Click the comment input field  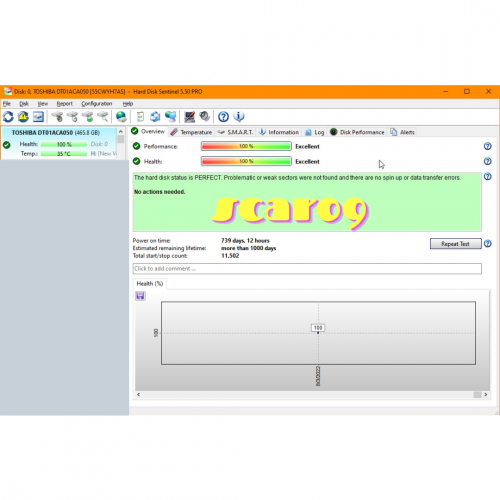(x=307, y=269)
